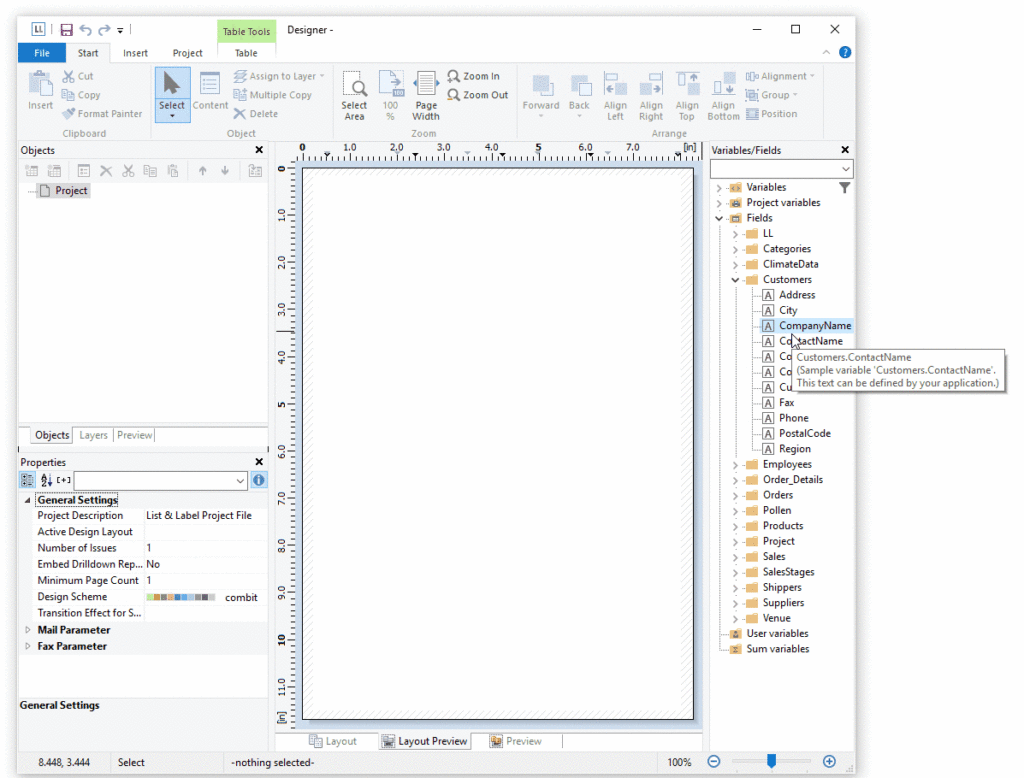The width and height of the screenshot is (1024, 778).
Task: Switch to the Layers tab
Action: (93, 435)
